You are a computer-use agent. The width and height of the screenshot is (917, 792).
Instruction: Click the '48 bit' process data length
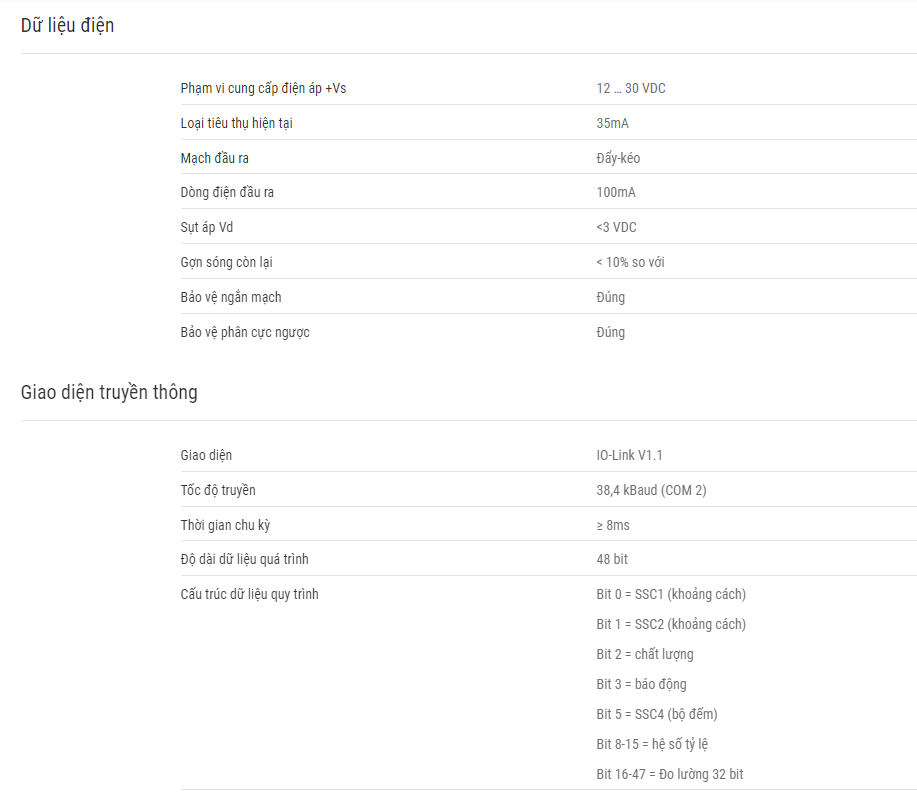[612, 559]
